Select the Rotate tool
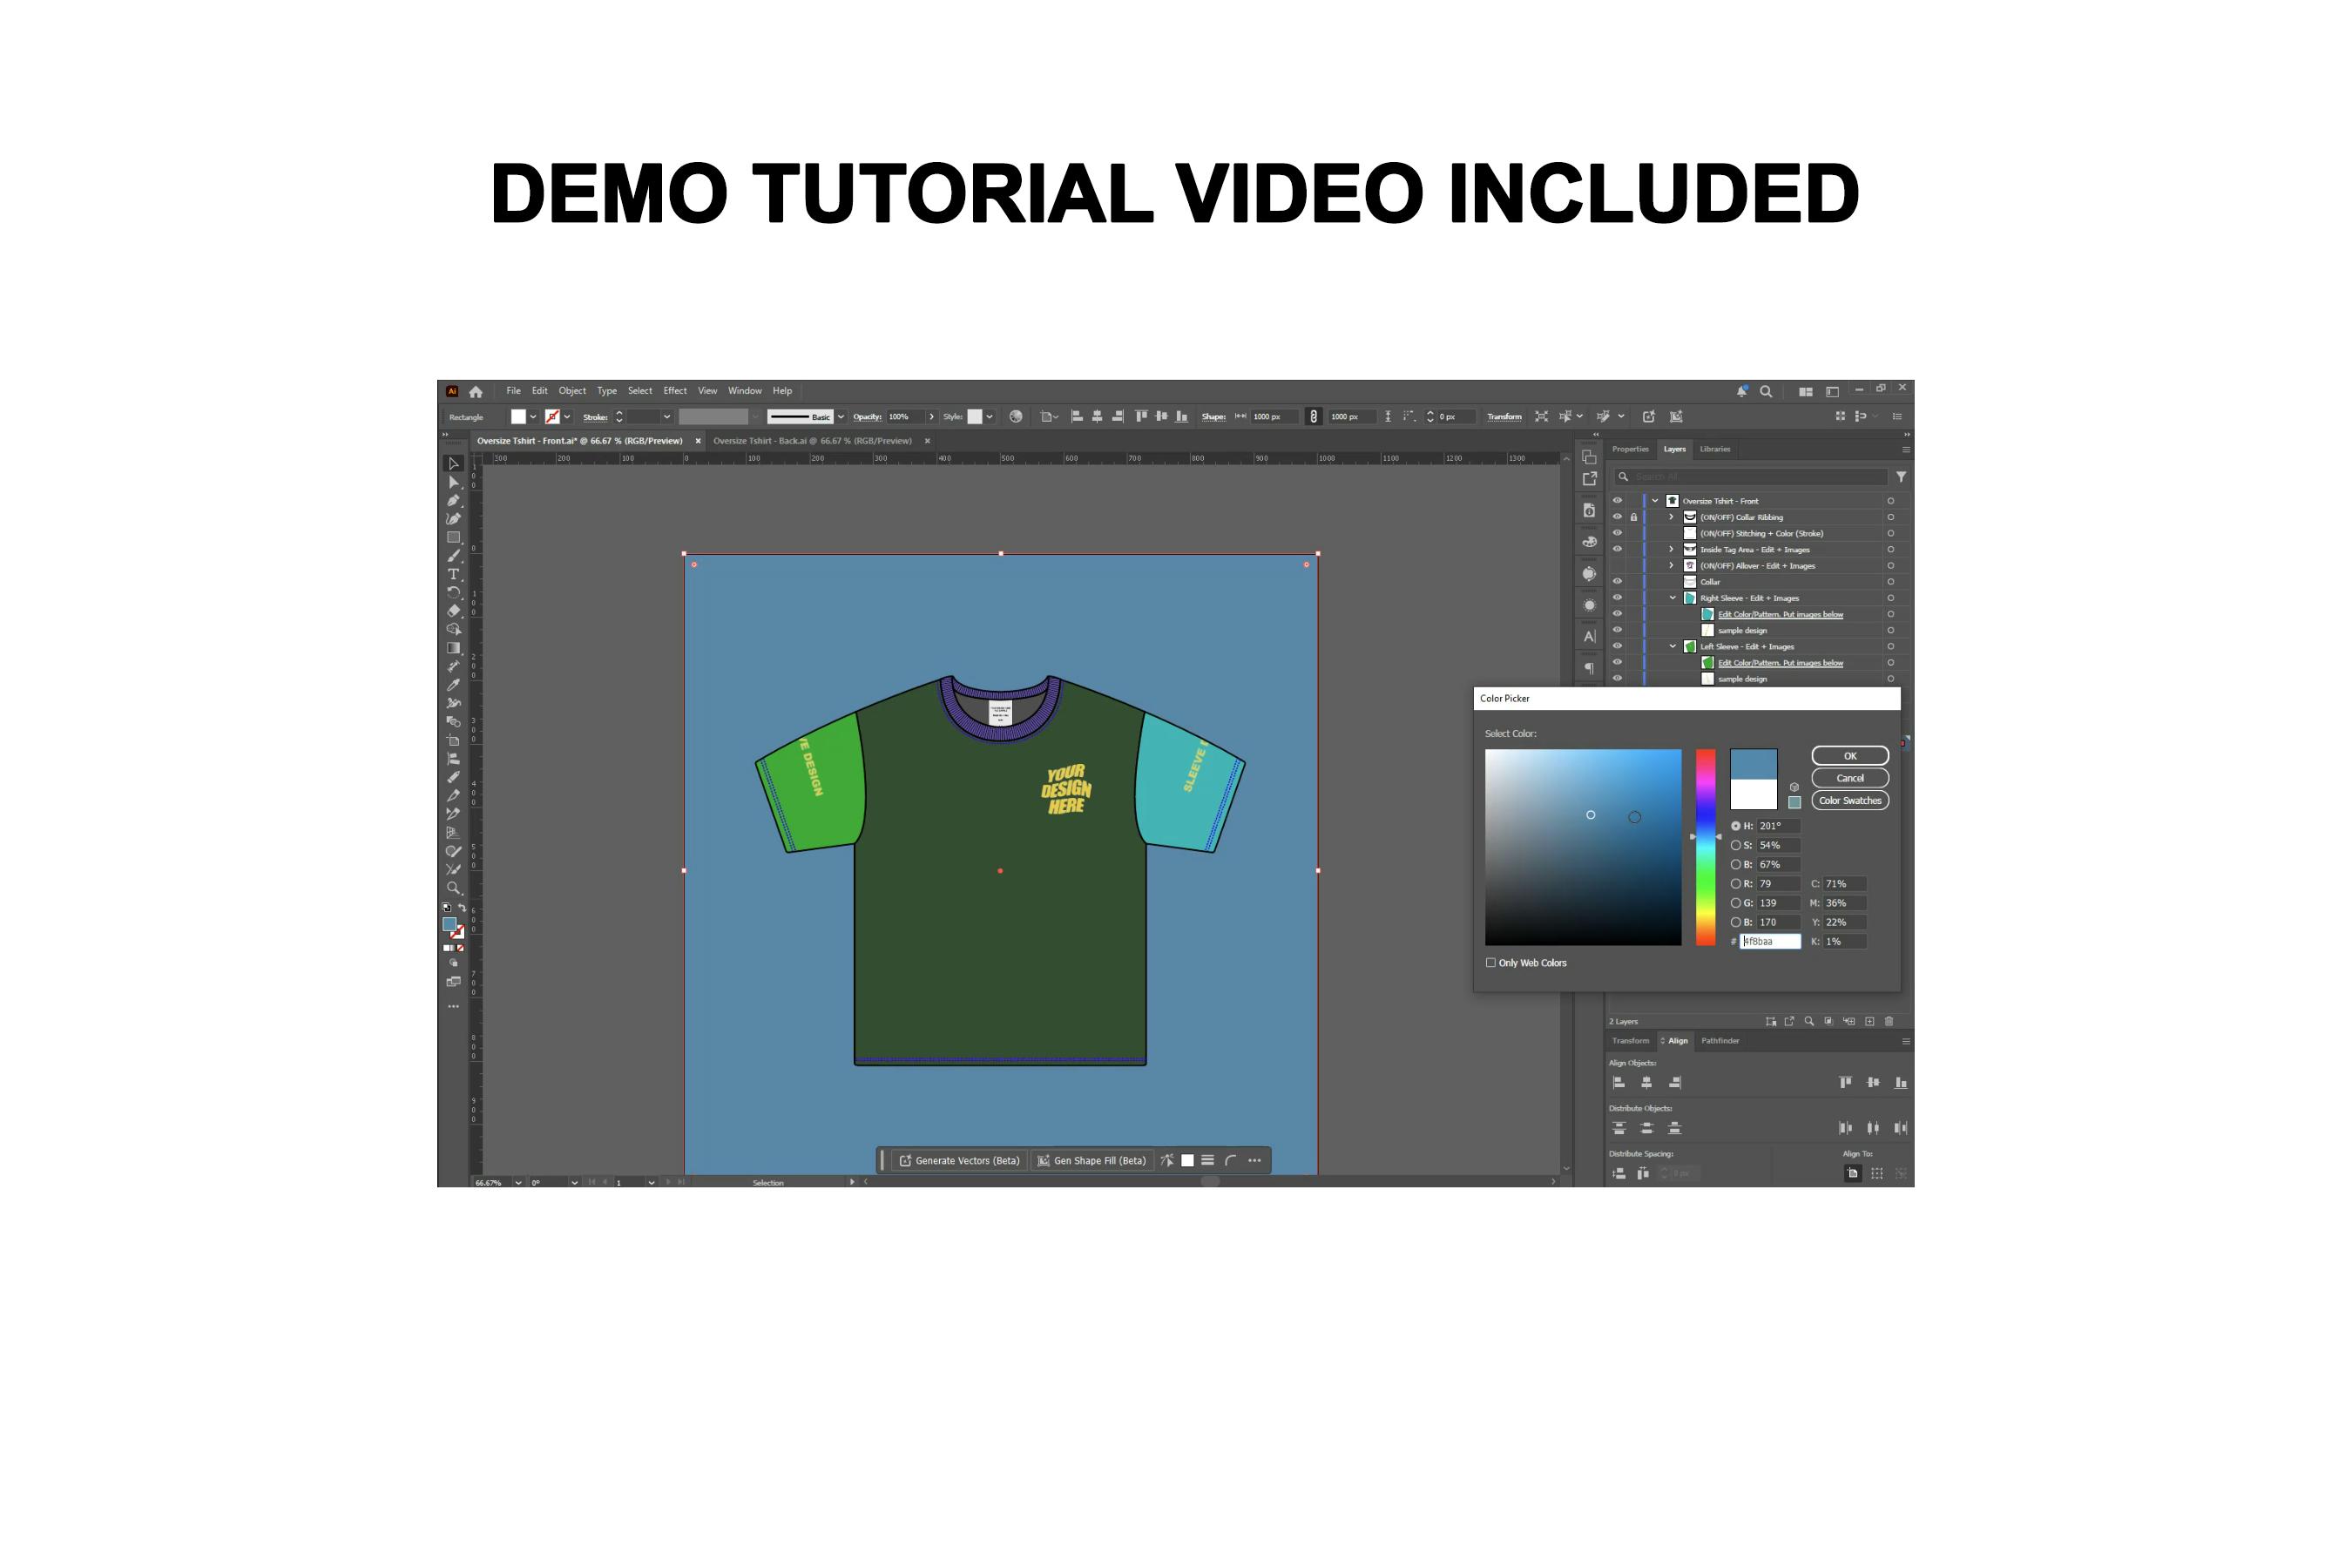 point(453,592)
